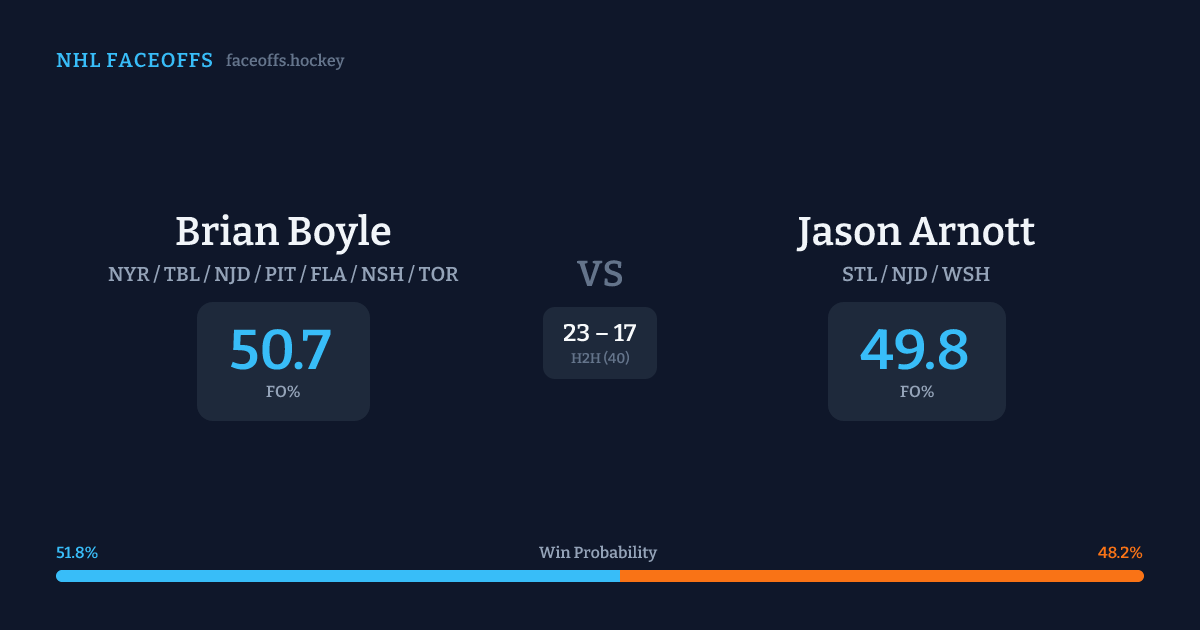Click Brian Boyle's 50.7 faceoff percentage
Screen dimensions: 1200x630
click(281, 349)
